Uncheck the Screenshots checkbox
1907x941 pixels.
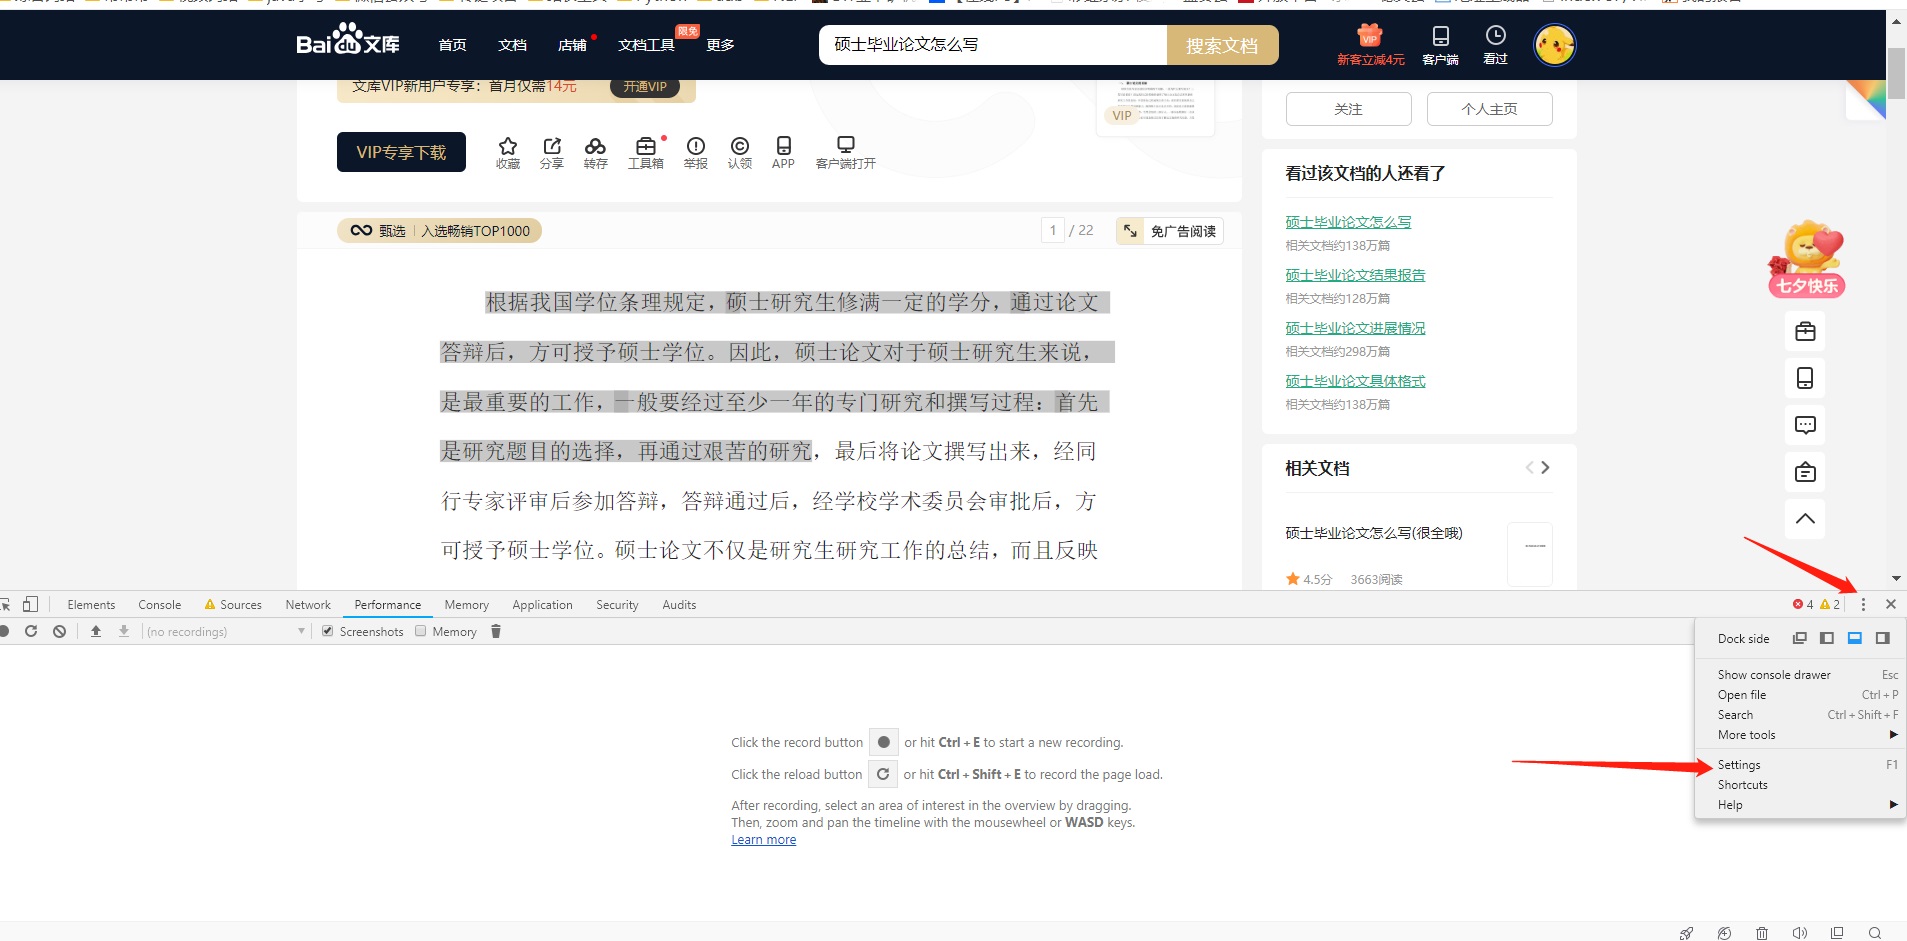tap(327, 631)
